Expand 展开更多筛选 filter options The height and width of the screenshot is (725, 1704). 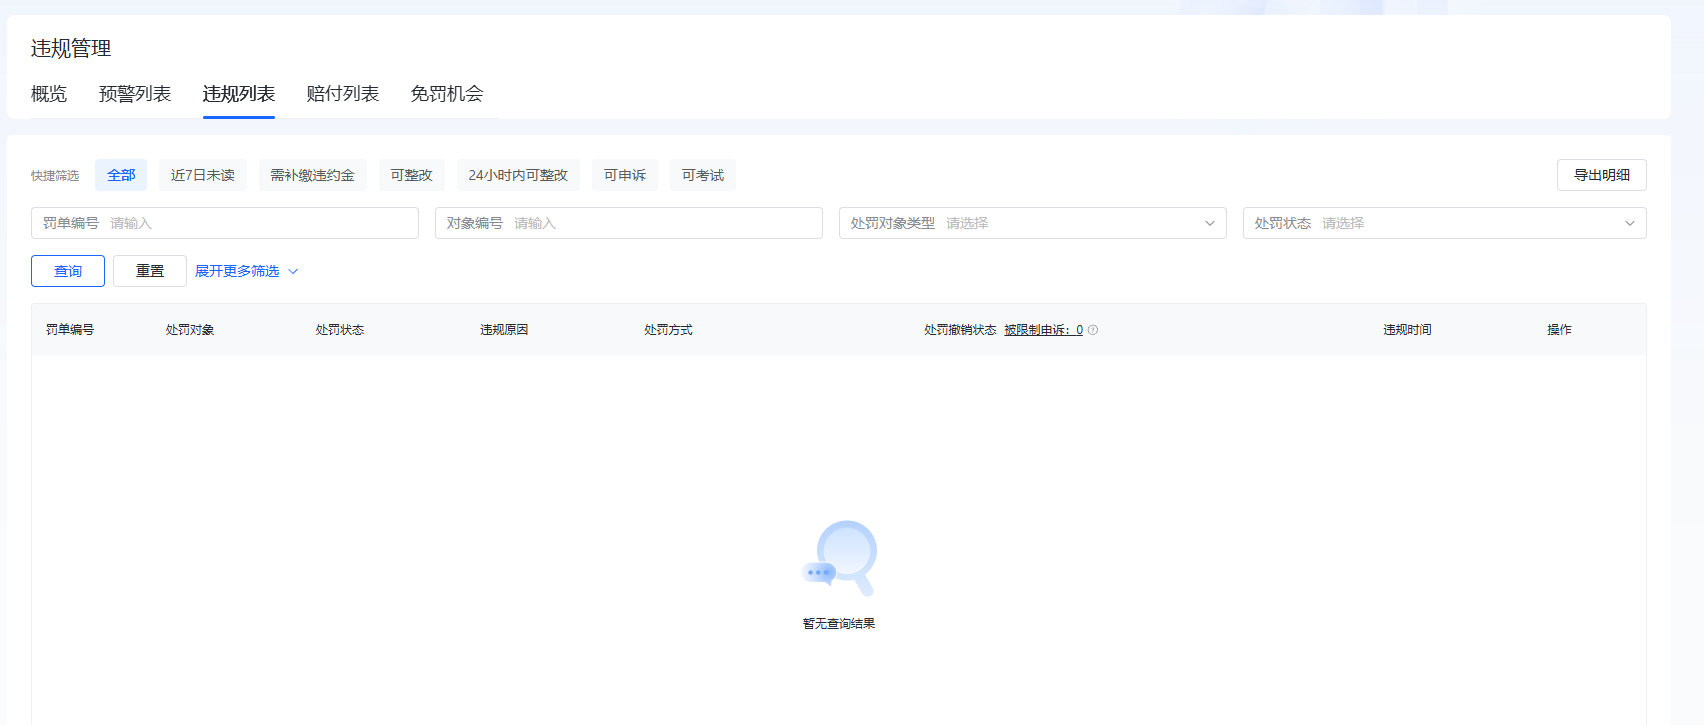(246, 271)
